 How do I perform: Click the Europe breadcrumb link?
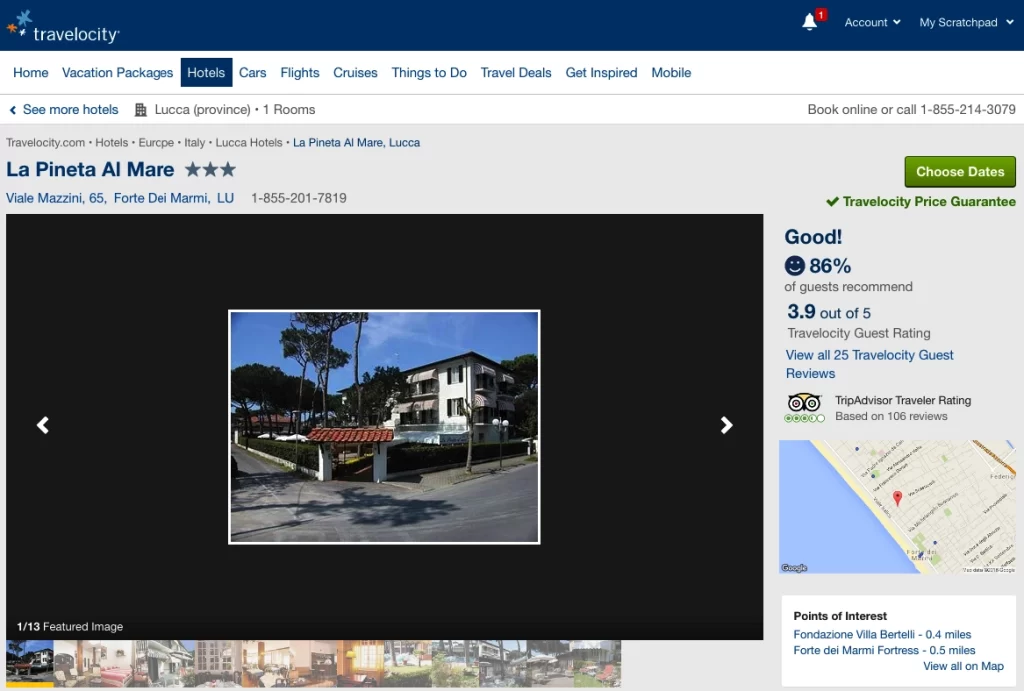(x=156, y=142)
